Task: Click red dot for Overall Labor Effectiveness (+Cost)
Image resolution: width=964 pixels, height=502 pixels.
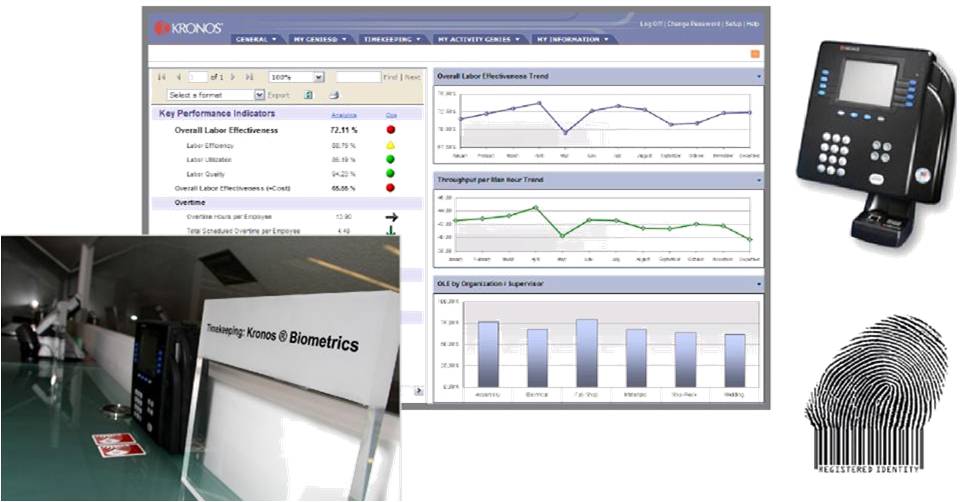Action: (390, 188)
